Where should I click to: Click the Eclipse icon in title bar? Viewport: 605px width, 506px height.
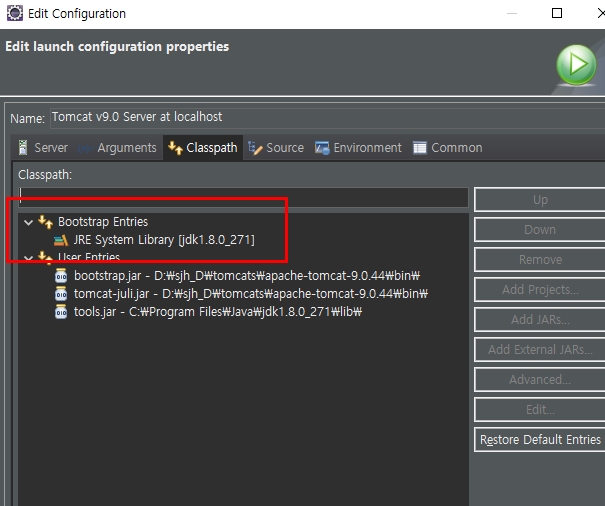pos(15,13)
